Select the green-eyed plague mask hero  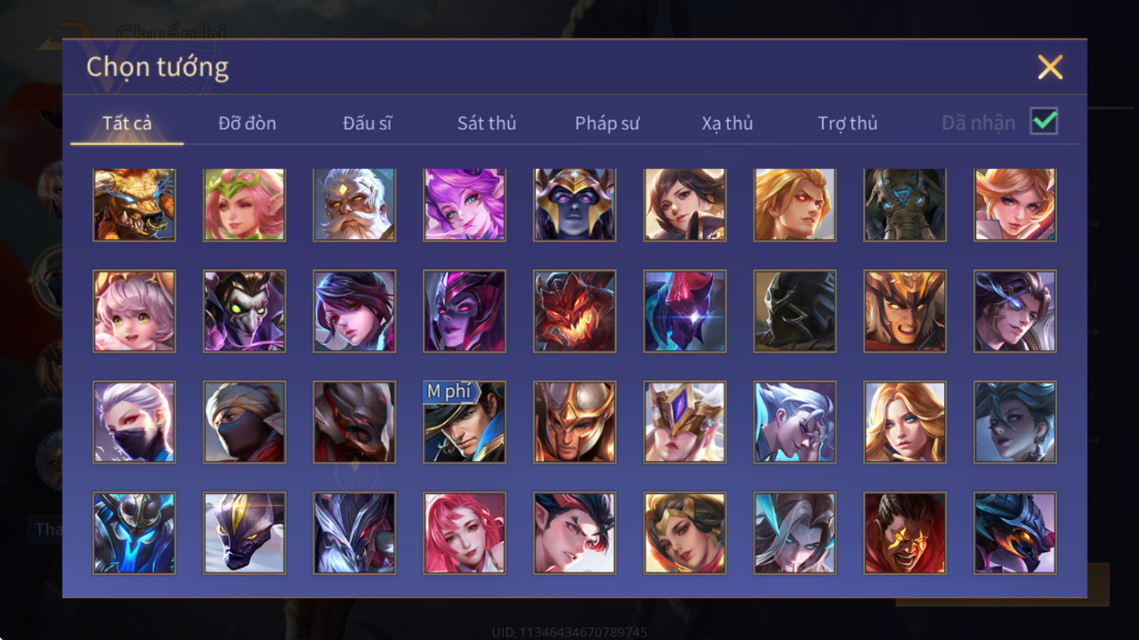[245, 311]
